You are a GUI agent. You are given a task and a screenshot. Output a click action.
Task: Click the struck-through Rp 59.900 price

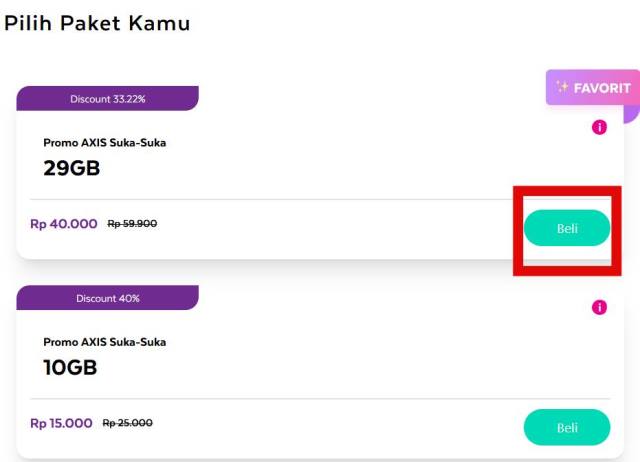pyautogui.click(x=132, y=224)
